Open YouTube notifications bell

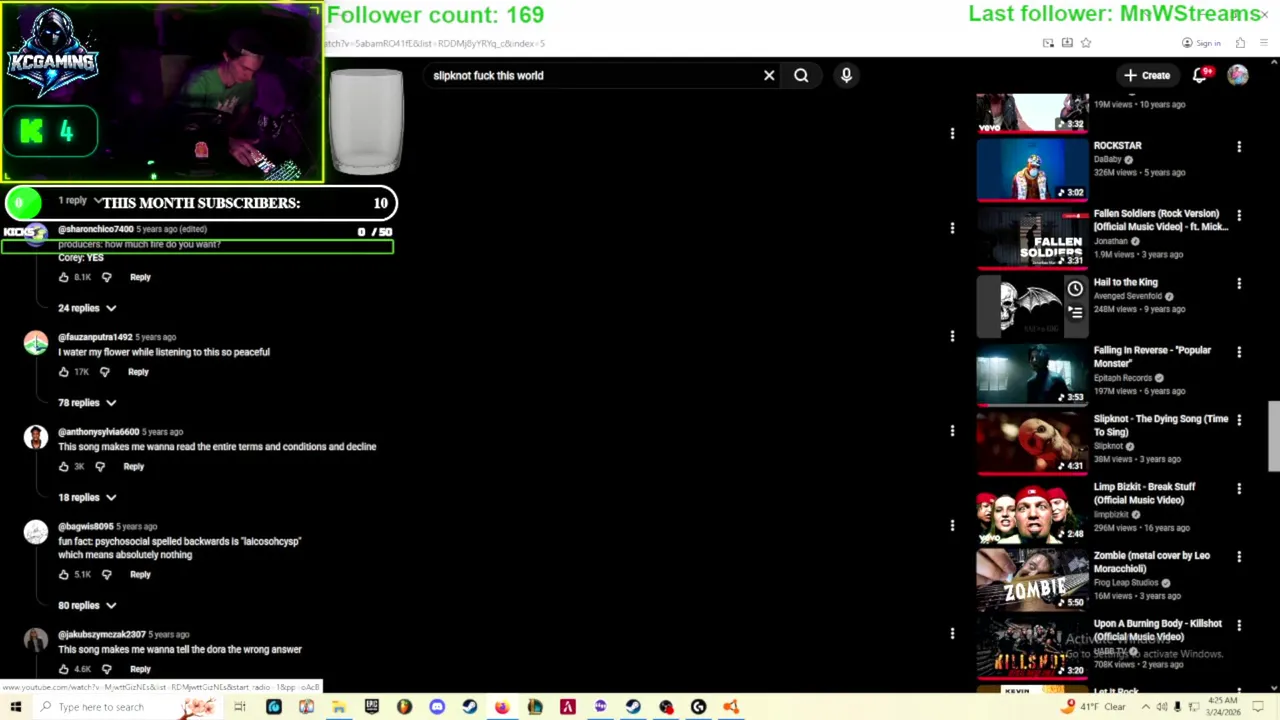click(x=1201, y=75)
